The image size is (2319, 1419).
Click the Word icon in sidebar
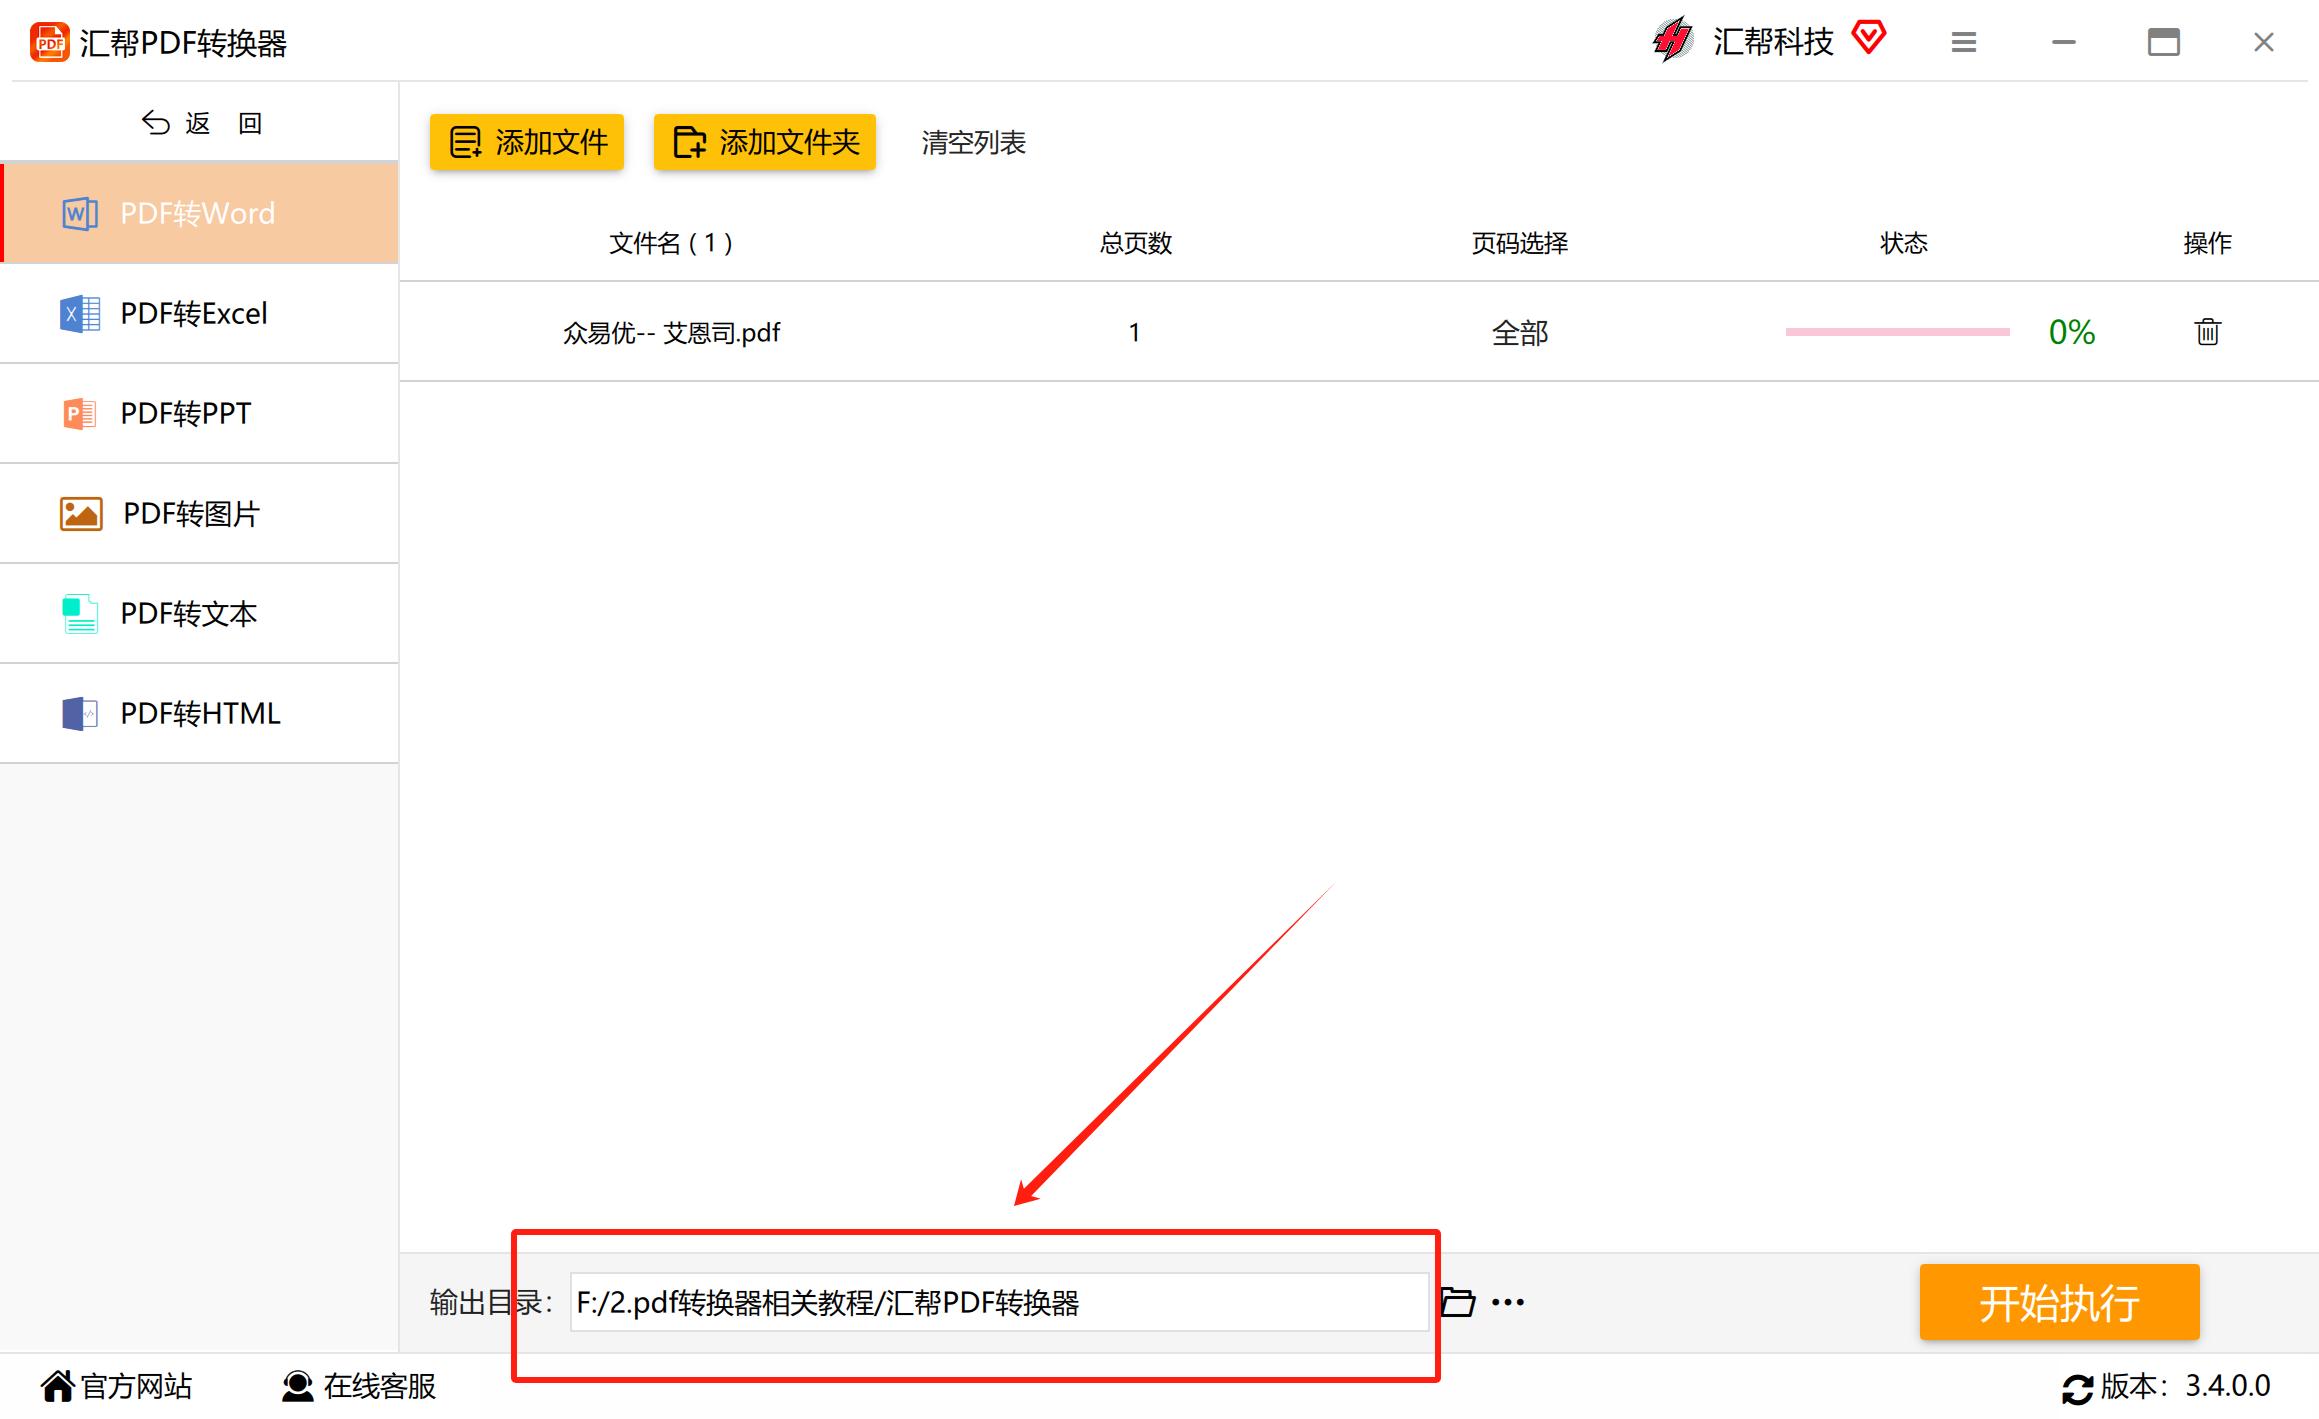pyautogui.click(x=80, y=213)
